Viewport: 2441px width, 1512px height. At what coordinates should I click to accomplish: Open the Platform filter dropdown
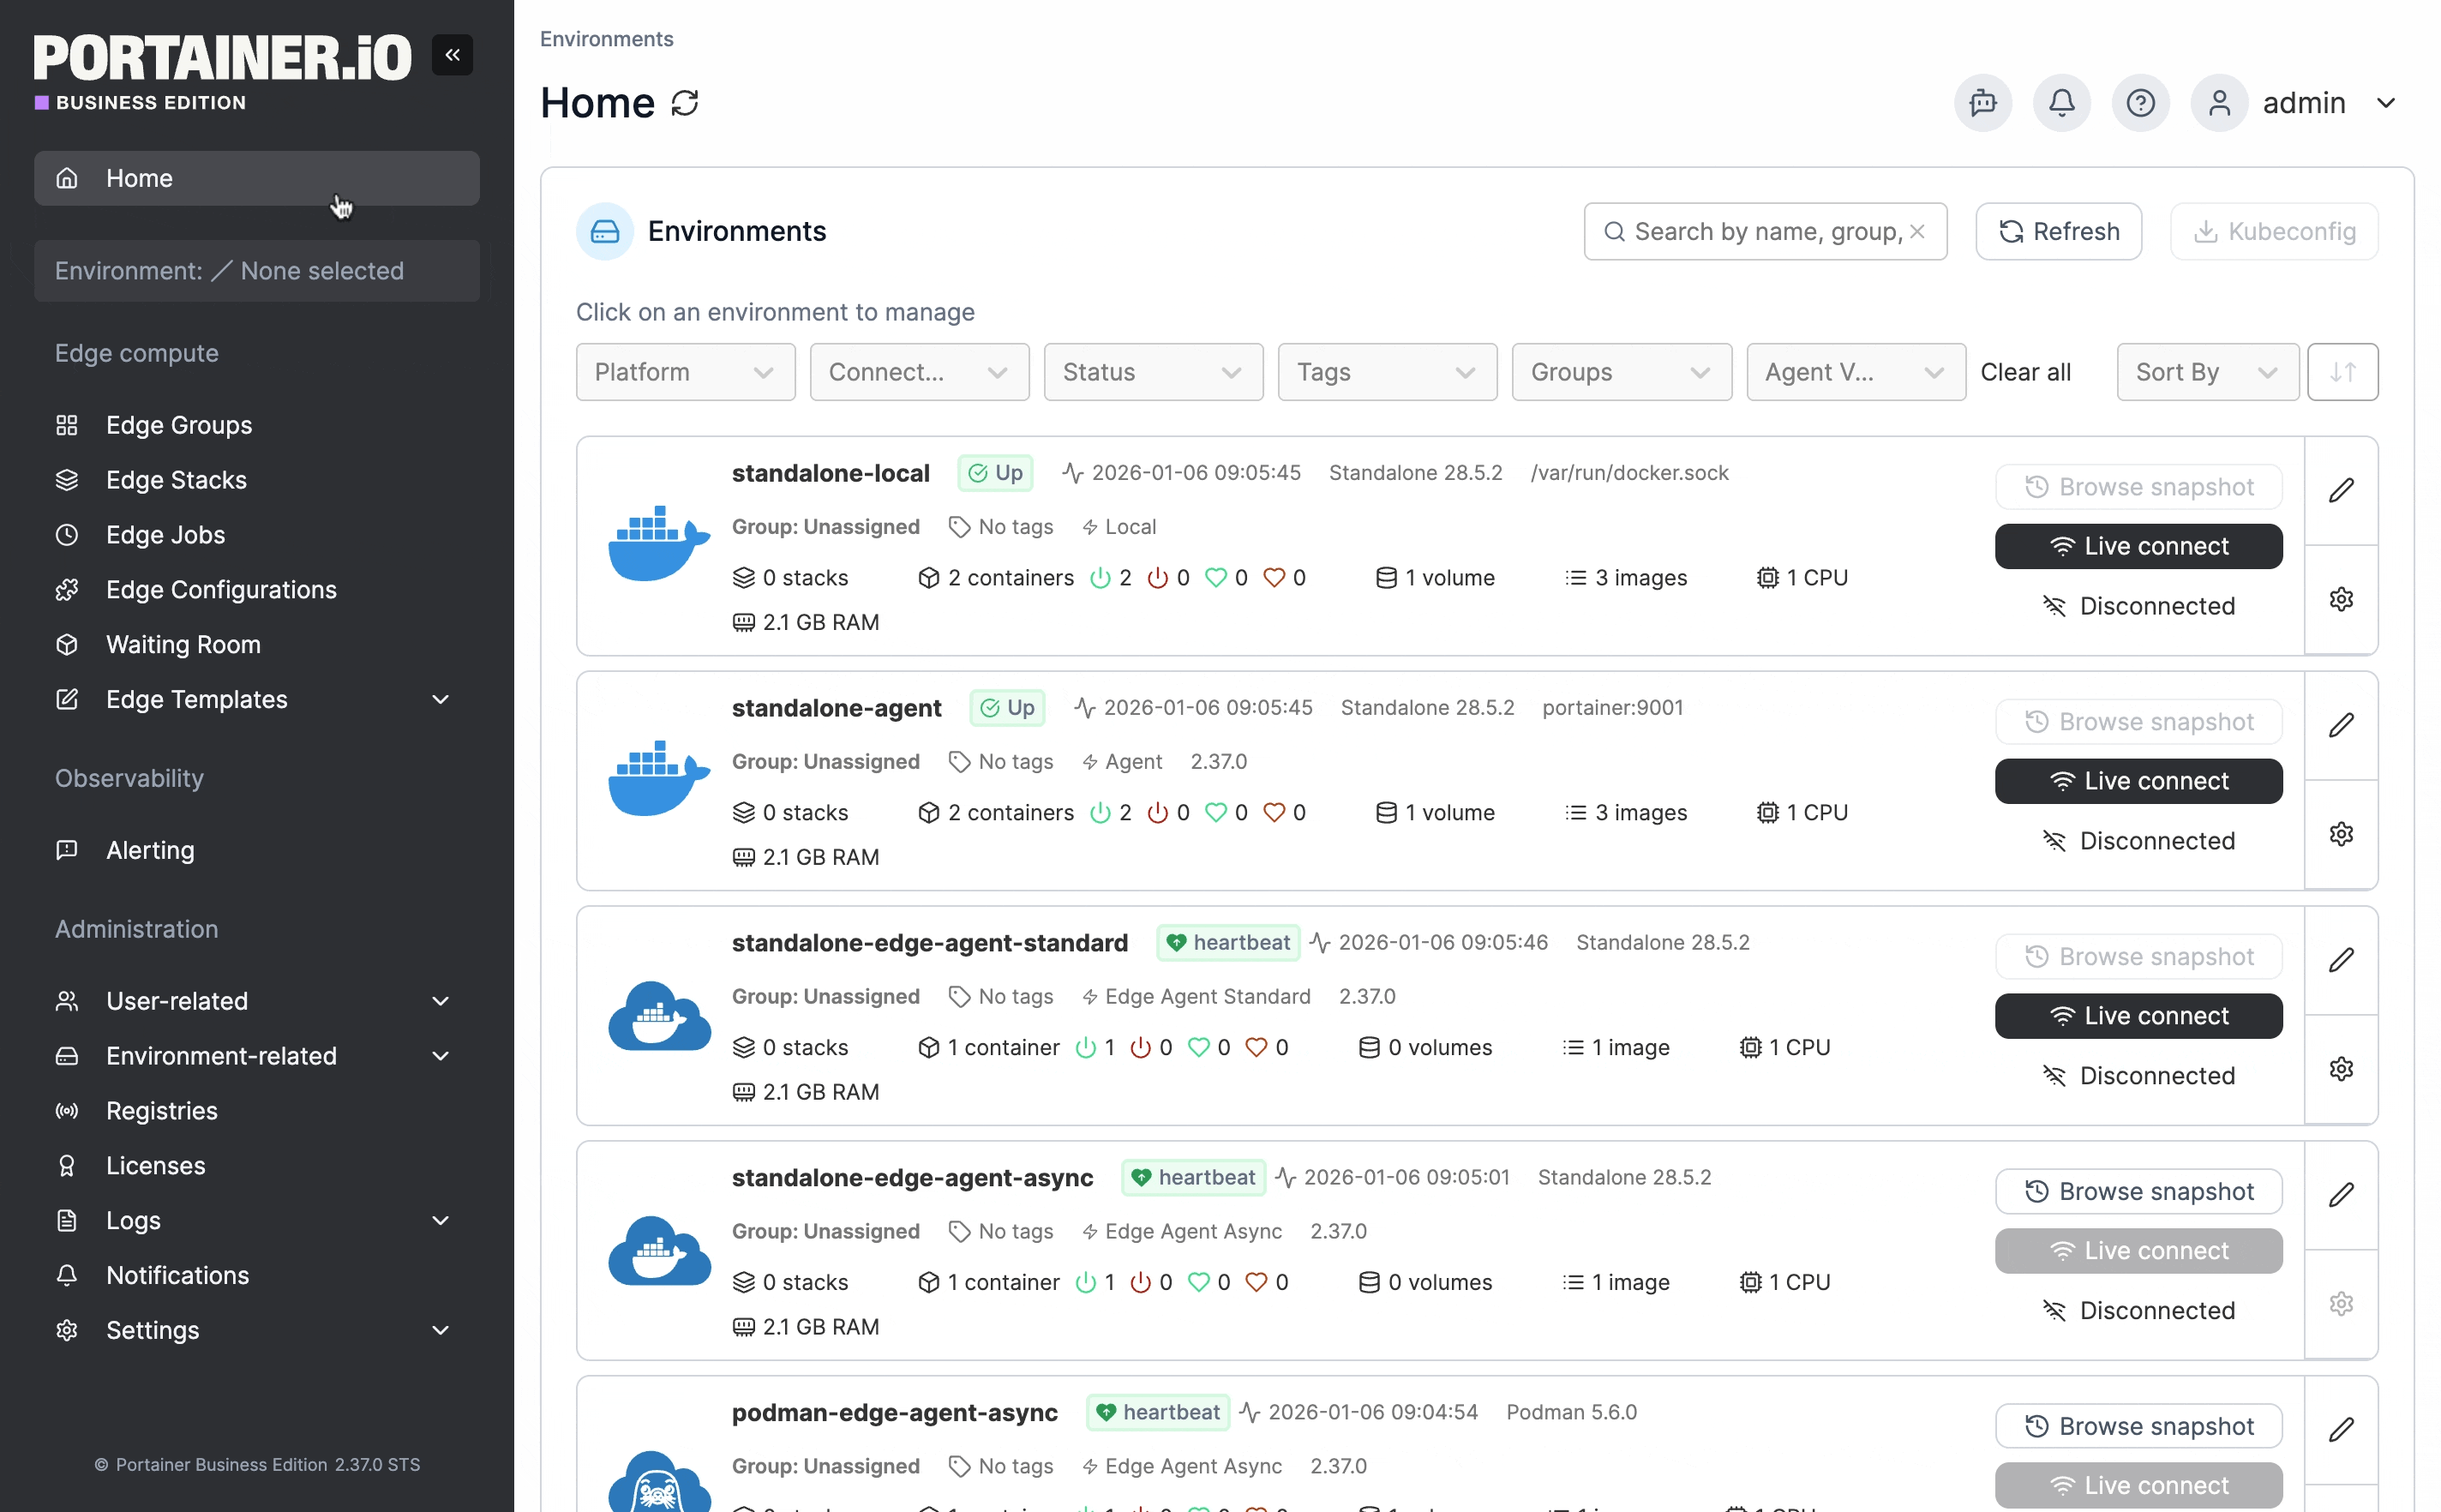coord(685,372)
